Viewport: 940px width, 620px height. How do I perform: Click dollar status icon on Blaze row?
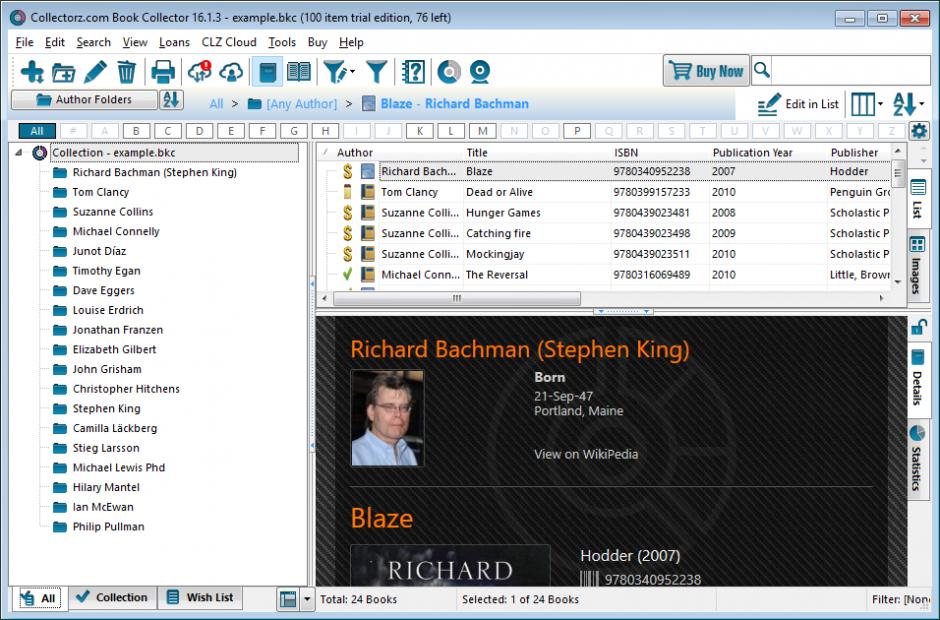(x=347, y=171)
